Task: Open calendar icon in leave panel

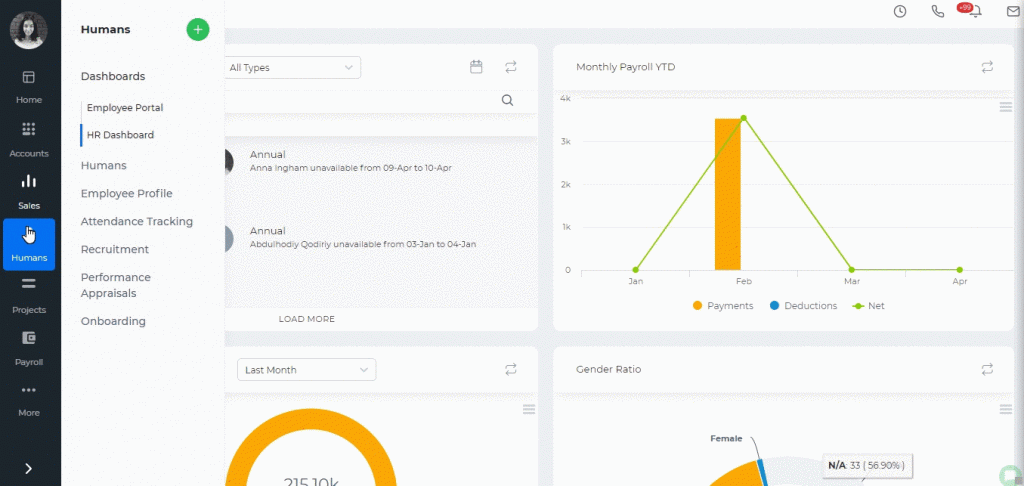Action: (476, 67)
